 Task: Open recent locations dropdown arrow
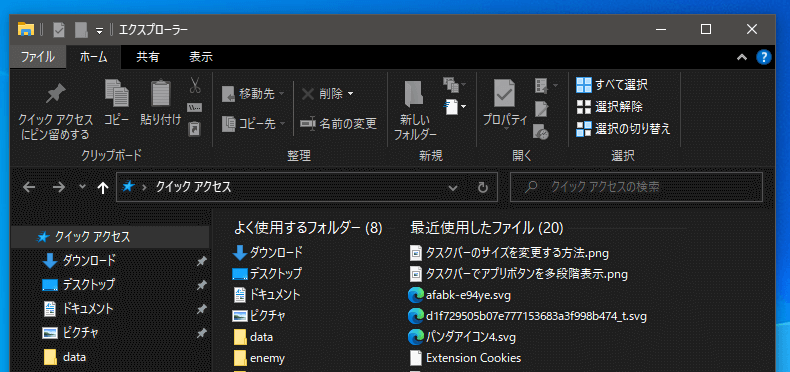point(83,188)
